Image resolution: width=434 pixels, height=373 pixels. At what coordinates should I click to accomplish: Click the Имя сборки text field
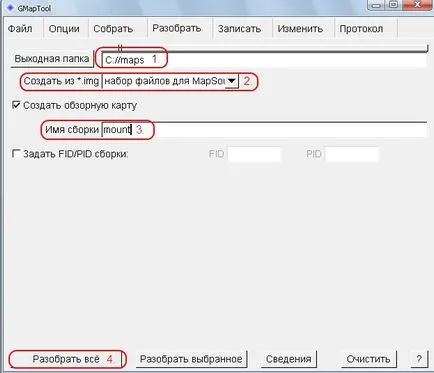click(264, 130)
